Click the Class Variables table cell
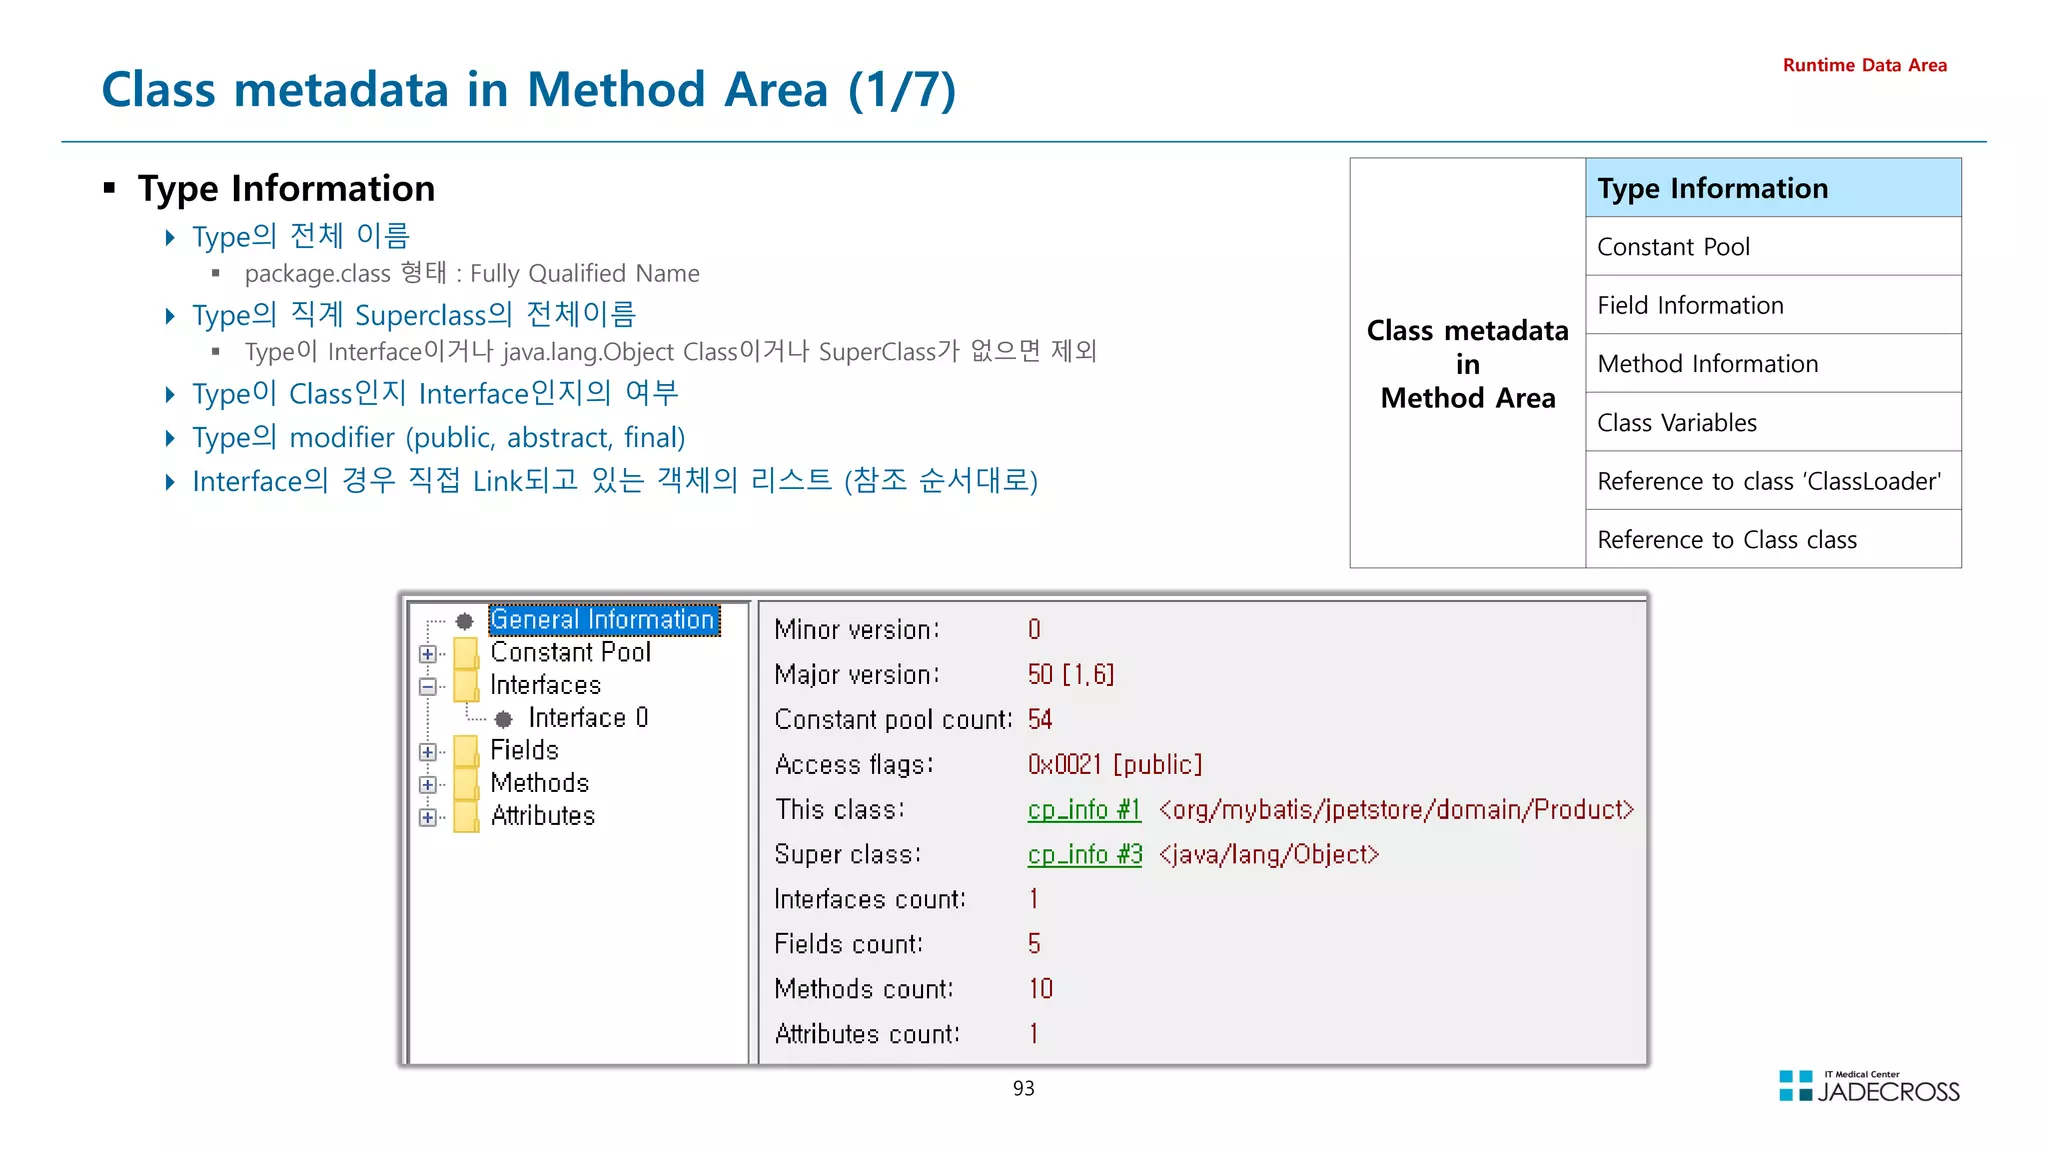 (1773, 422)
